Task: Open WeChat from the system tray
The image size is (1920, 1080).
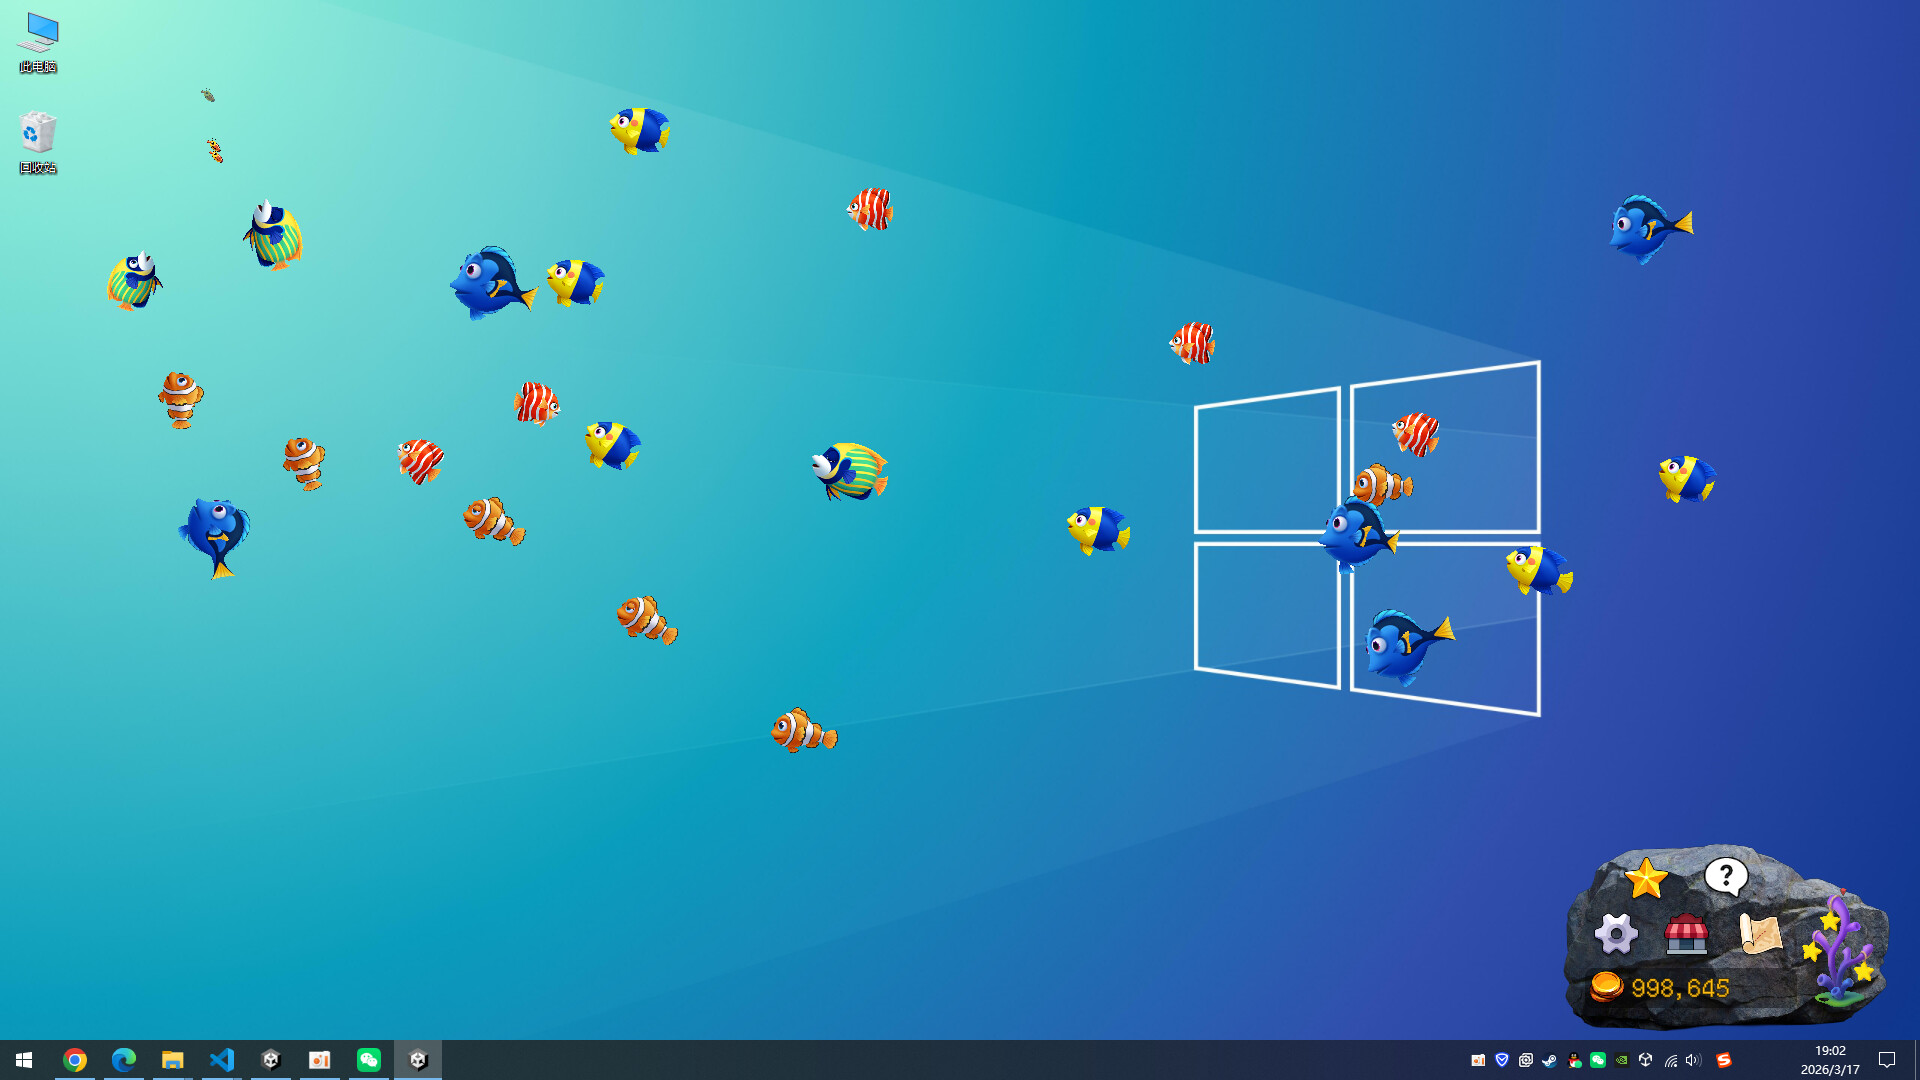Action: coord(1599,1060)
